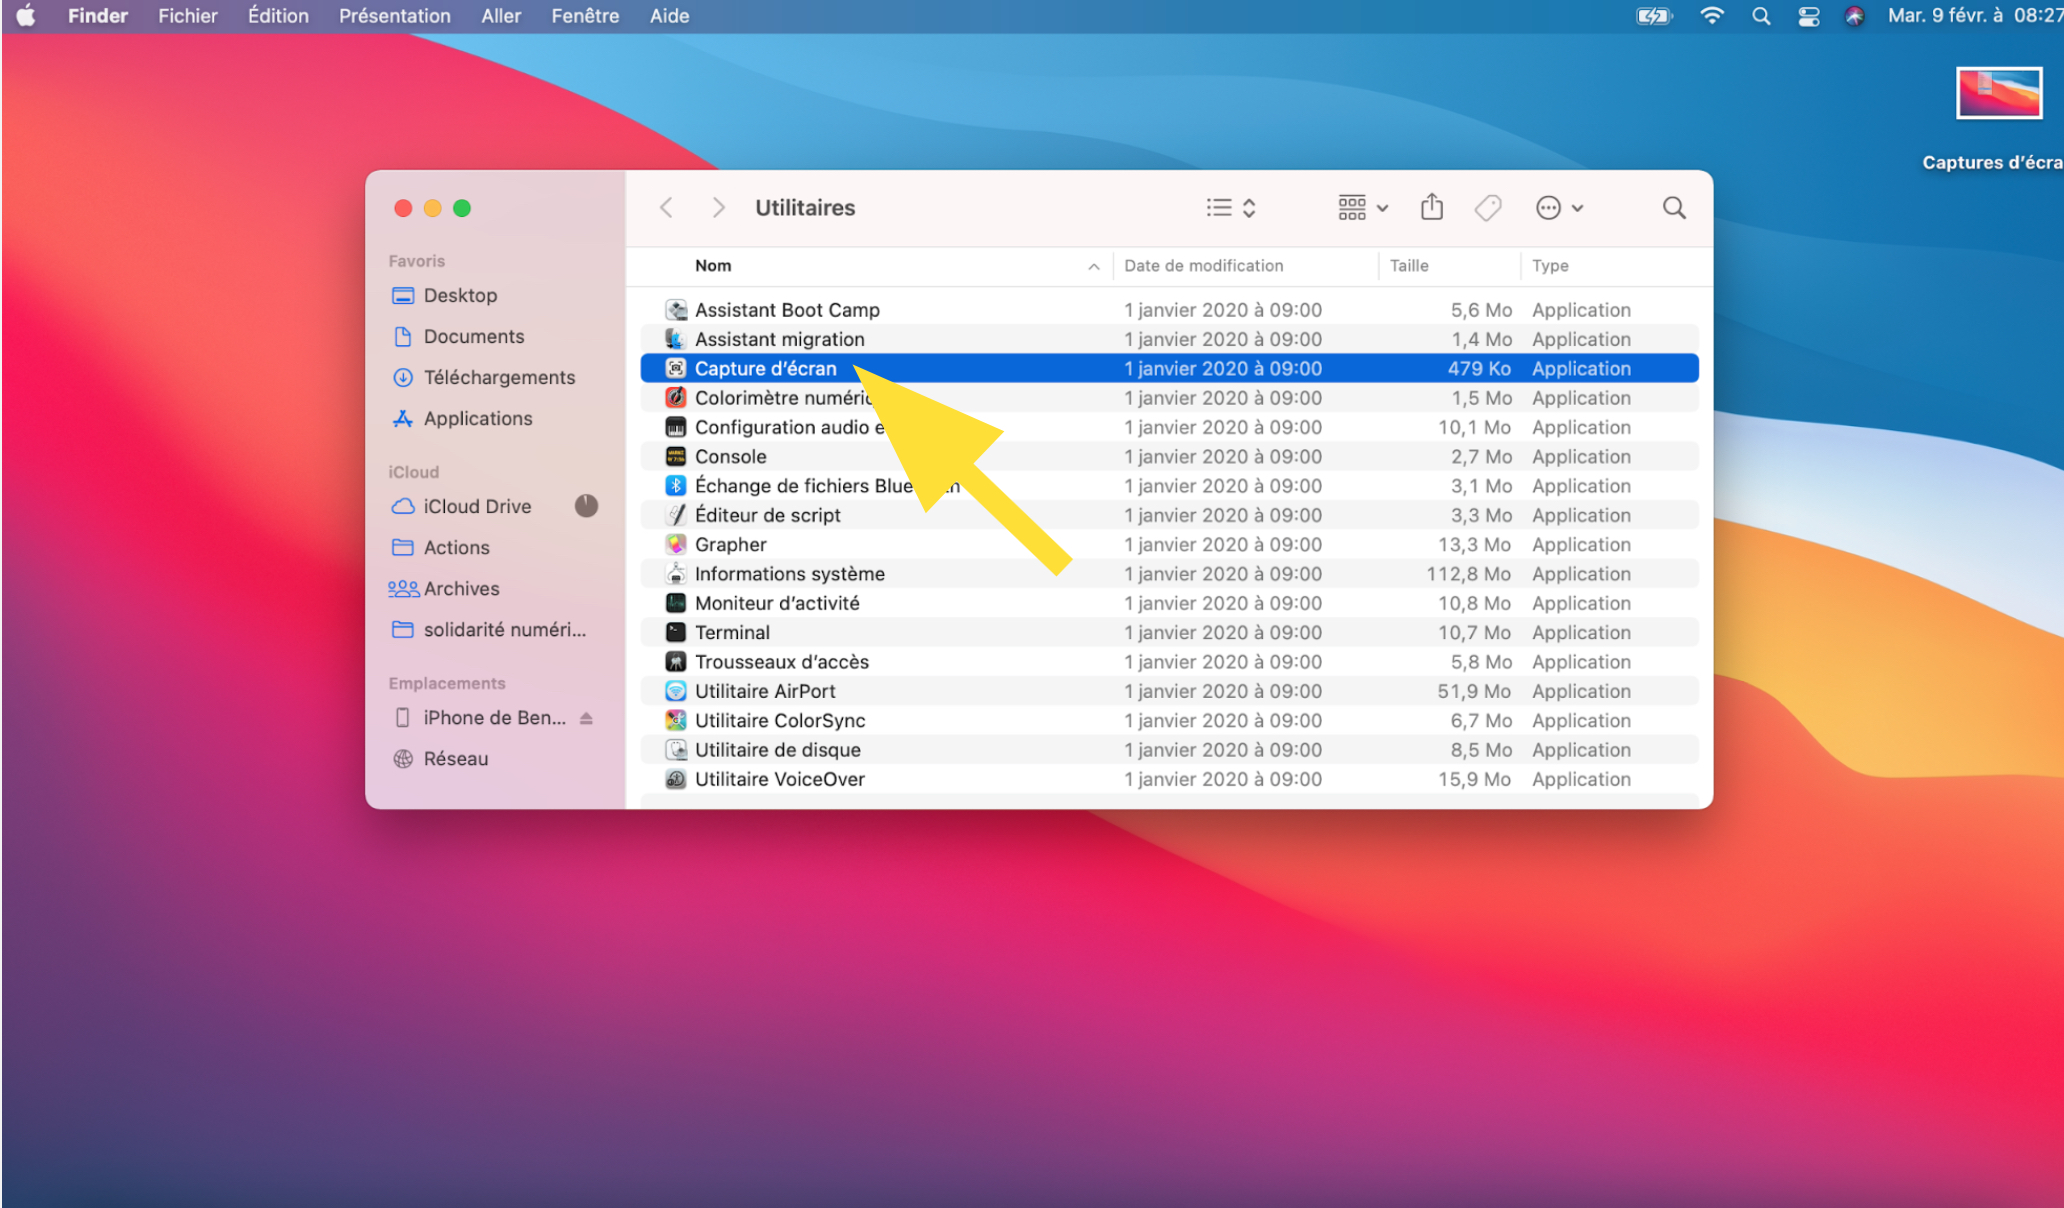Select the Terminal app icon
The image size is (2064, 1208).
[x=676, y=632]
